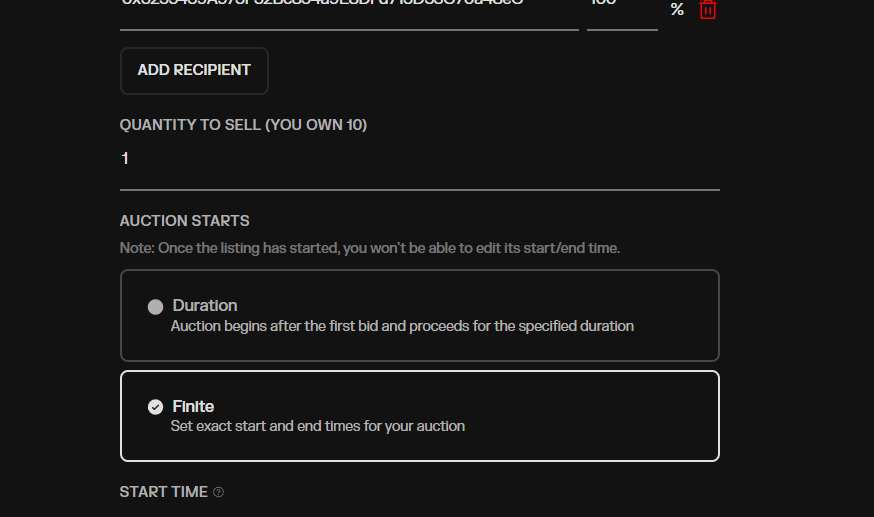Delete the recipient with the red trash icon
Image resolution: width=874 pixels, height=517 pixels.
pos(707,10)
